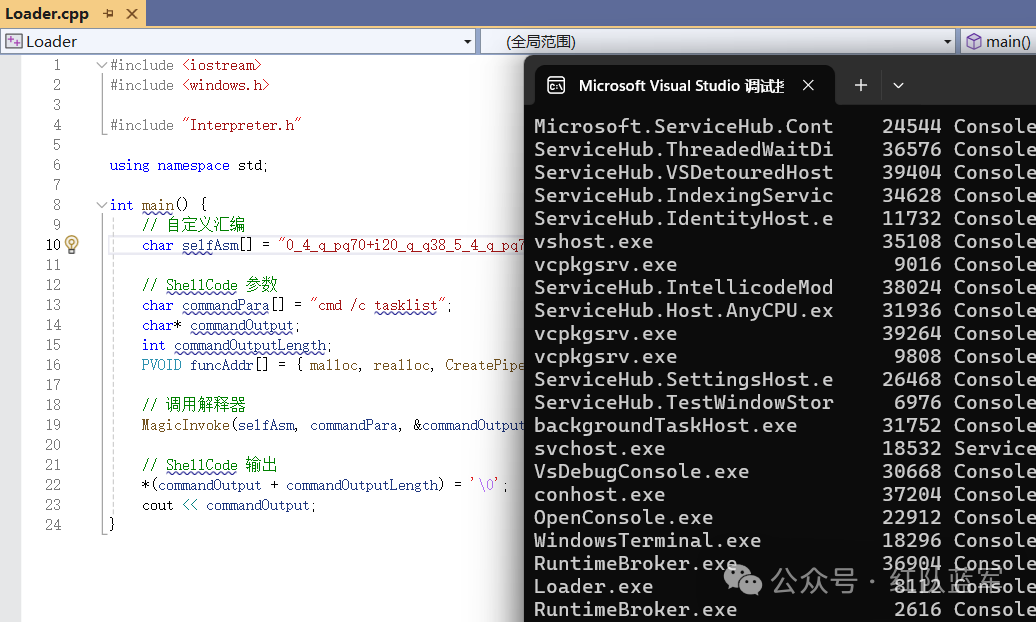Close the Microsoft Visual Studio console tab
This screenshot has width=1036, height=622.
(x=808, y=85)
